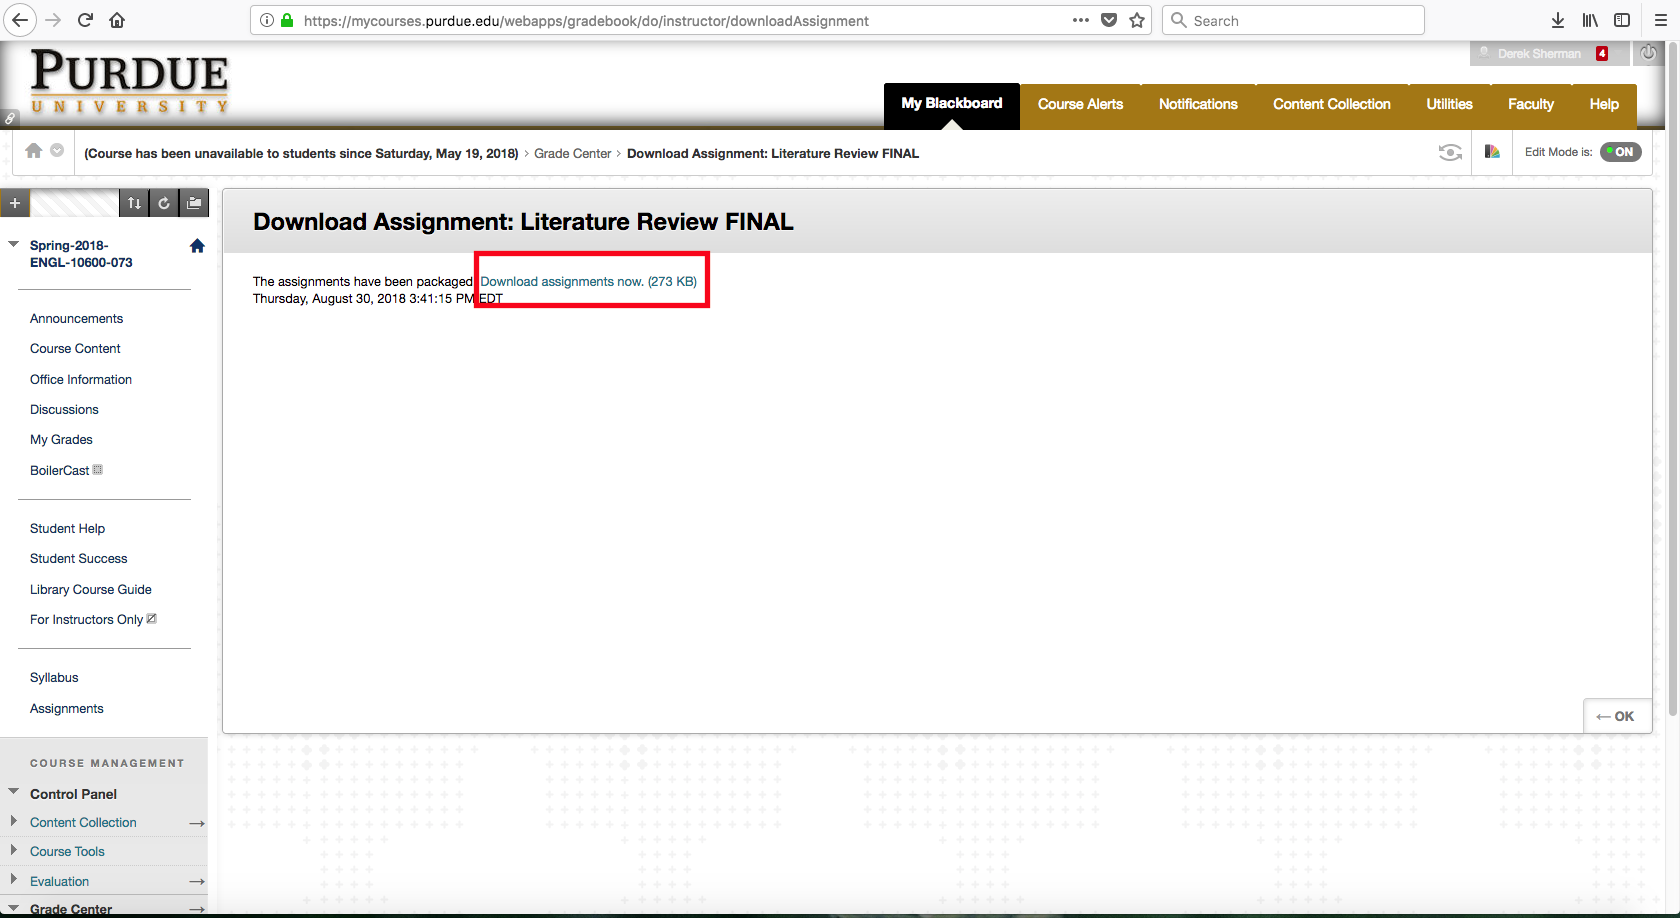Open Firefox downloads arrow icon
The height and width of the screenshot is (918, 1680).
coord(1557,20)
